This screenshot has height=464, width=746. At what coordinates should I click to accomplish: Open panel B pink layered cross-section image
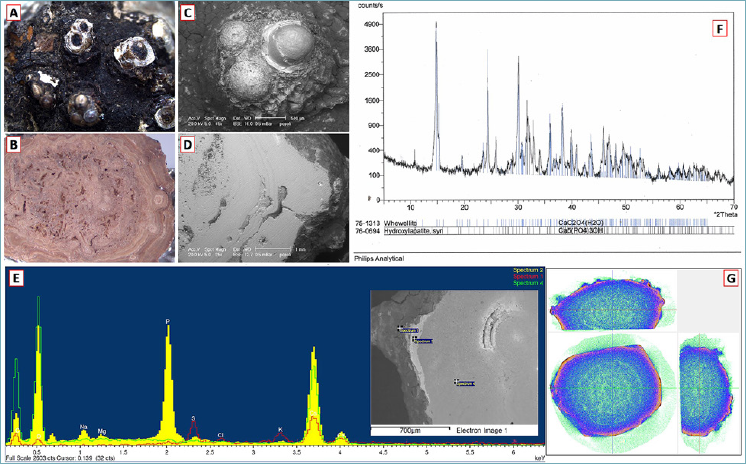(89, 197)
